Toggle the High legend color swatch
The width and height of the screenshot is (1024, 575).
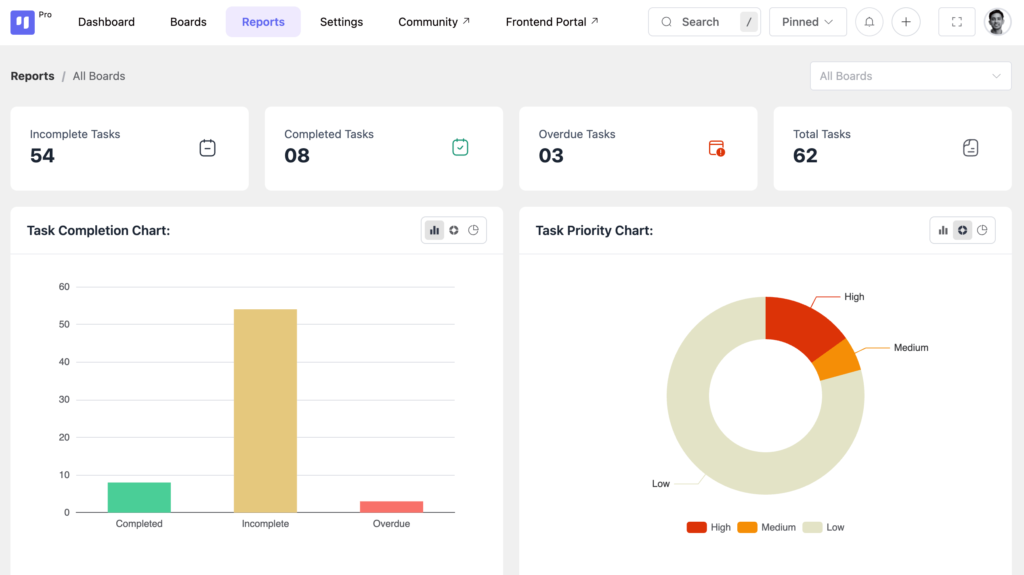(x=696, y=527)
